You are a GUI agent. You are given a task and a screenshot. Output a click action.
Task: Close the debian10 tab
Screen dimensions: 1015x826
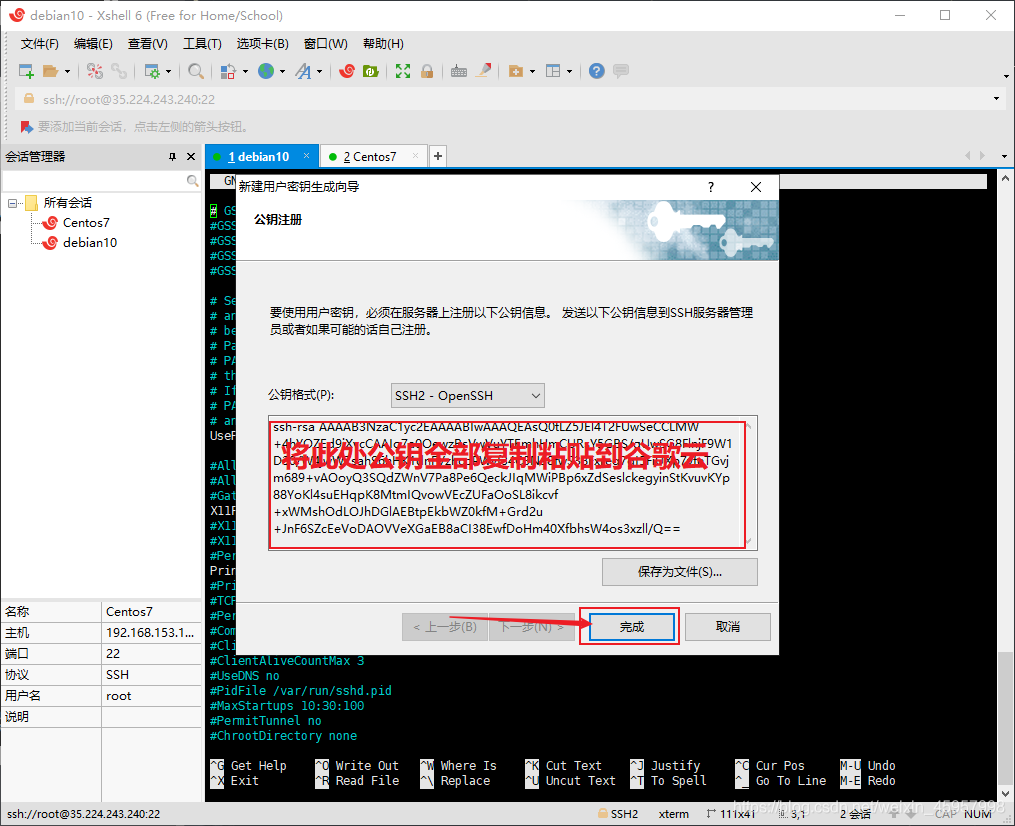[306, 156]
